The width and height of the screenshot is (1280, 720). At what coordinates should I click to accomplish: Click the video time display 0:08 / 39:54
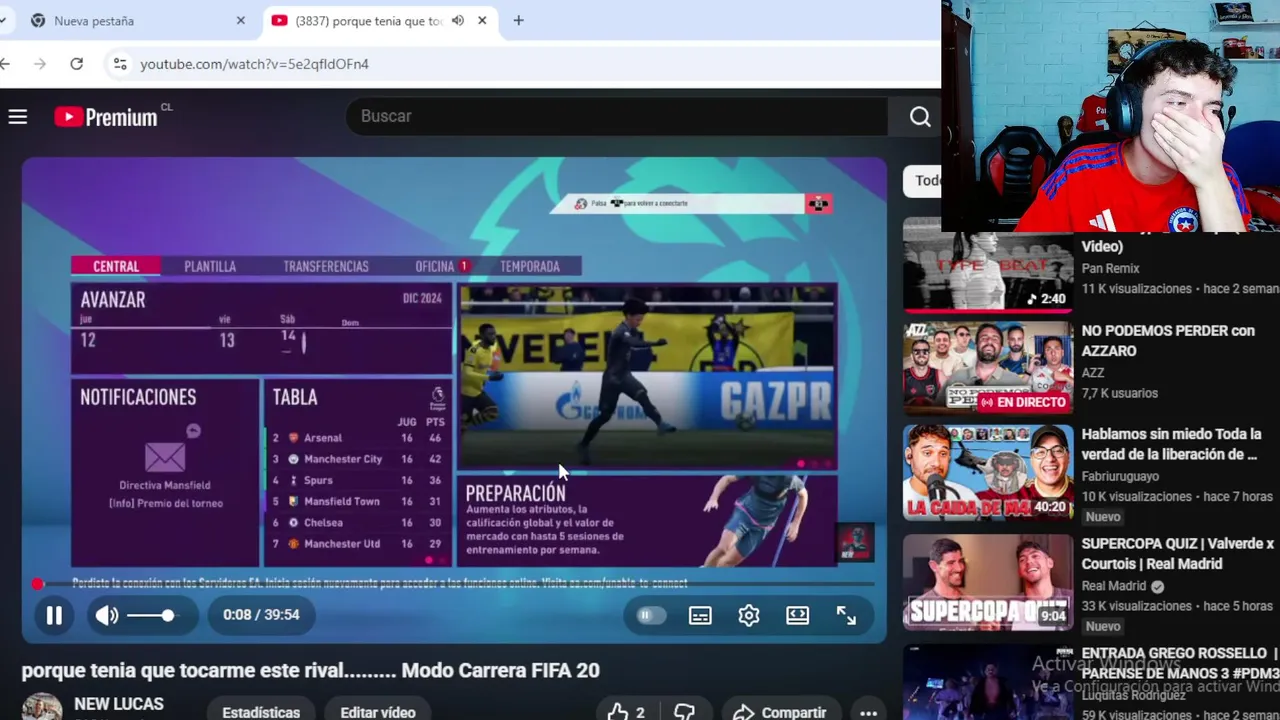[x=261, y=615]
